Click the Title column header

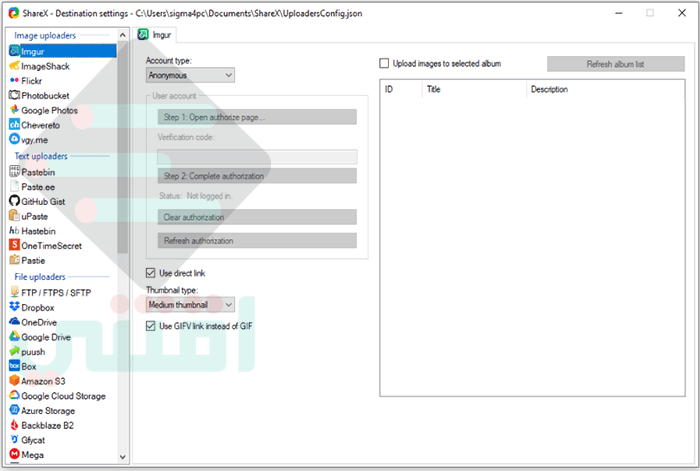pos(474,89)
